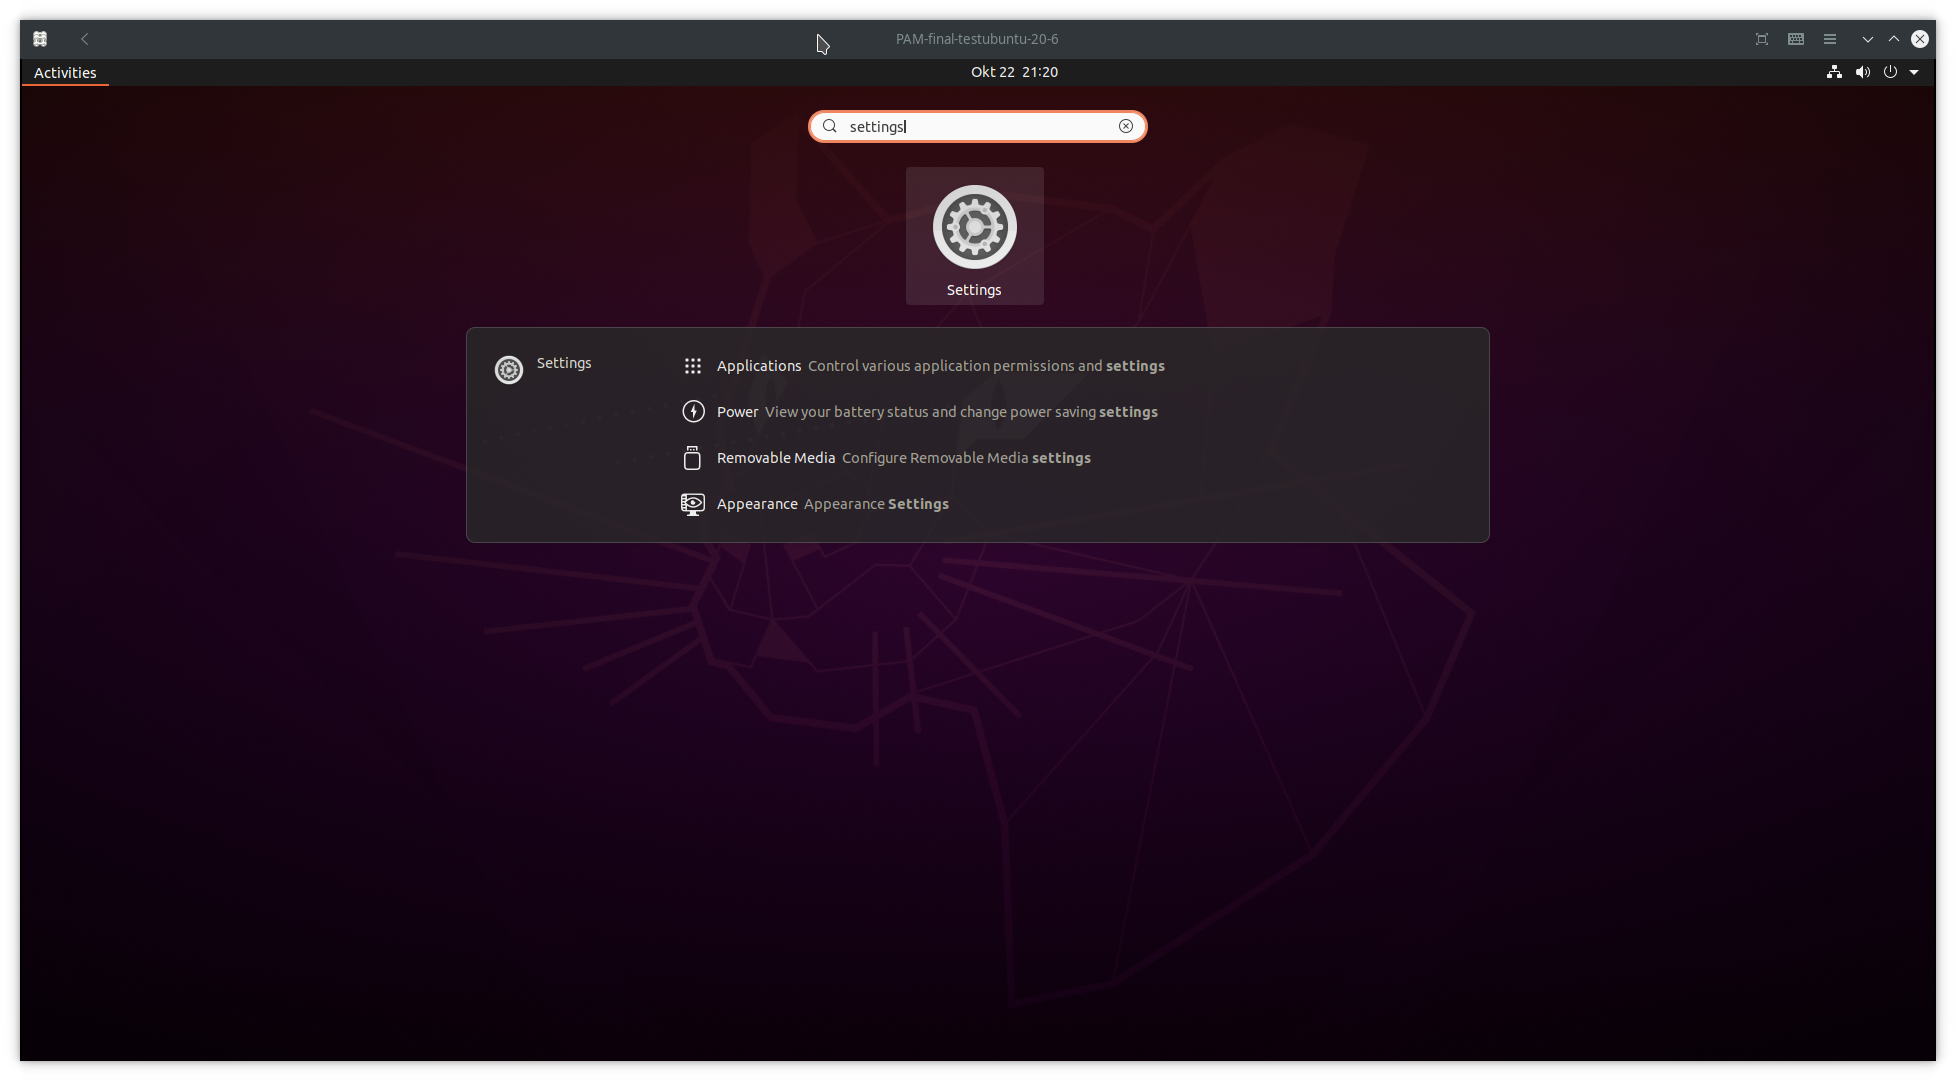The height and width of the screenshot is (1081, 1956).
Task: Click the power icon in top bar
Action: (x=1890, y=72)
